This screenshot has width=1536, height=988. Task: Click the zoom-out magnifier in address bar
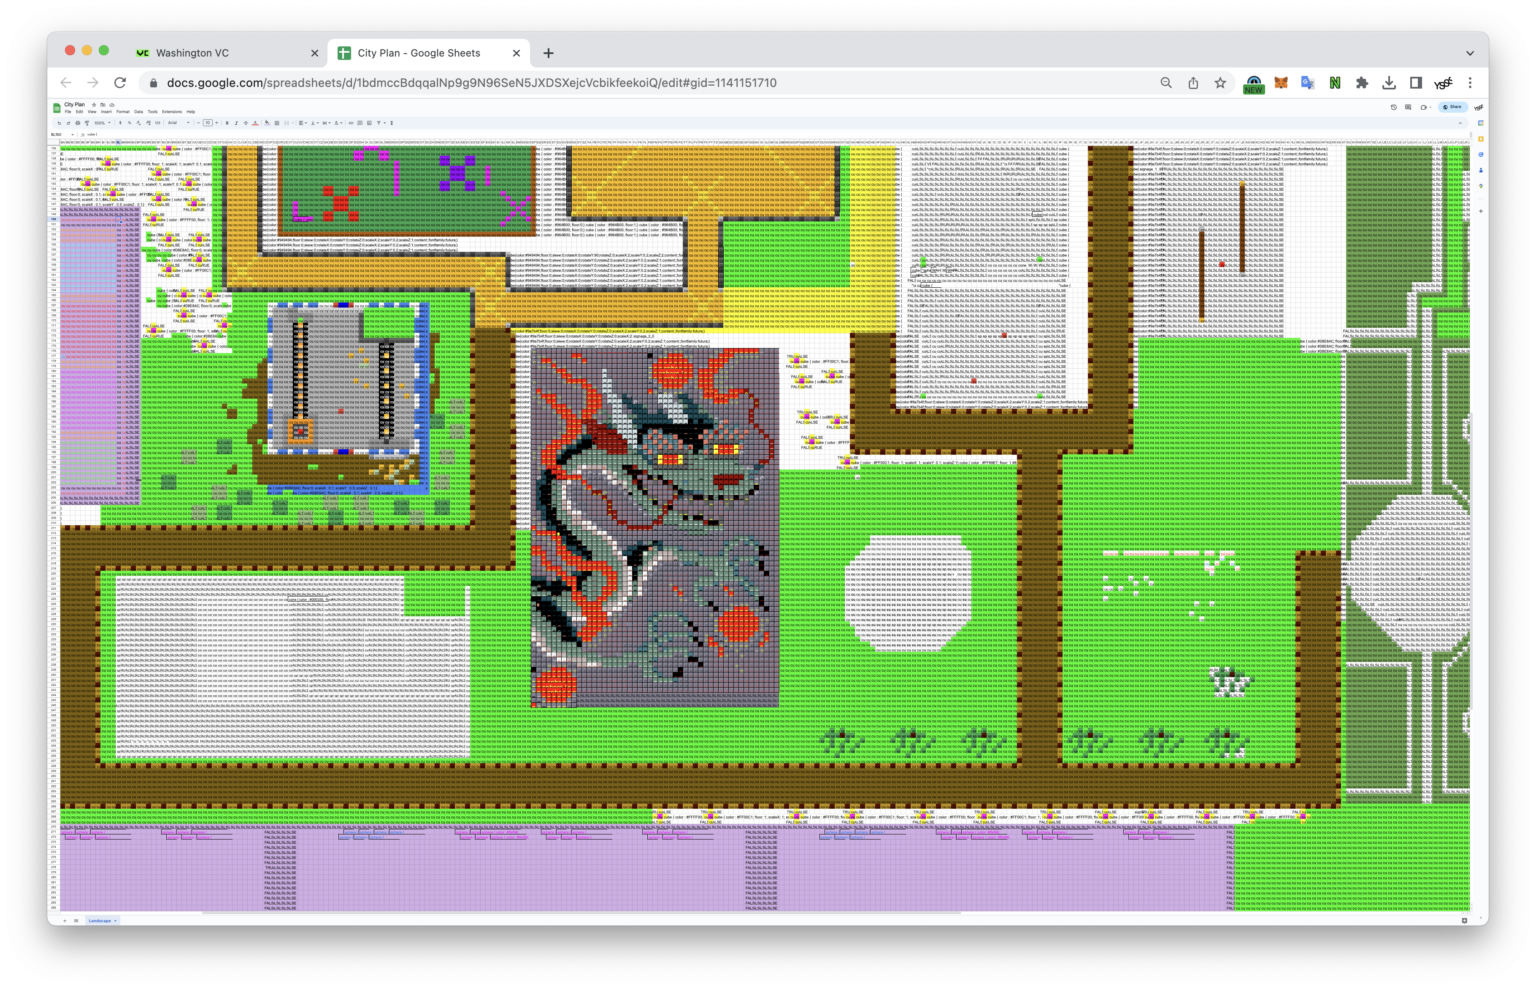click(1166, 83)
